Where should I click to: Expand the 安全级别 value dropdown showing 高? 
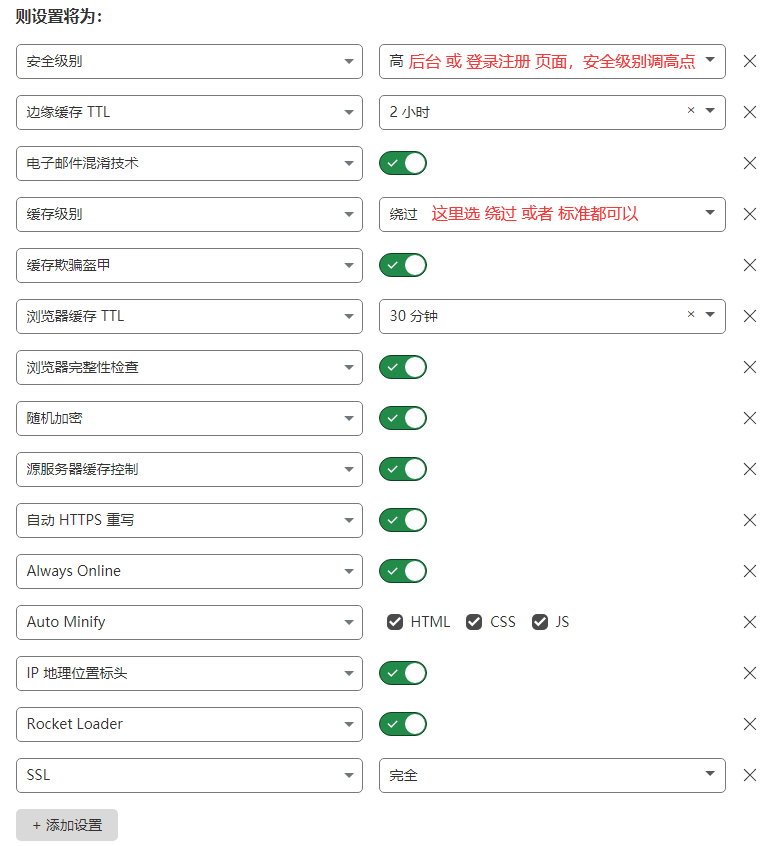click(552, 62)
